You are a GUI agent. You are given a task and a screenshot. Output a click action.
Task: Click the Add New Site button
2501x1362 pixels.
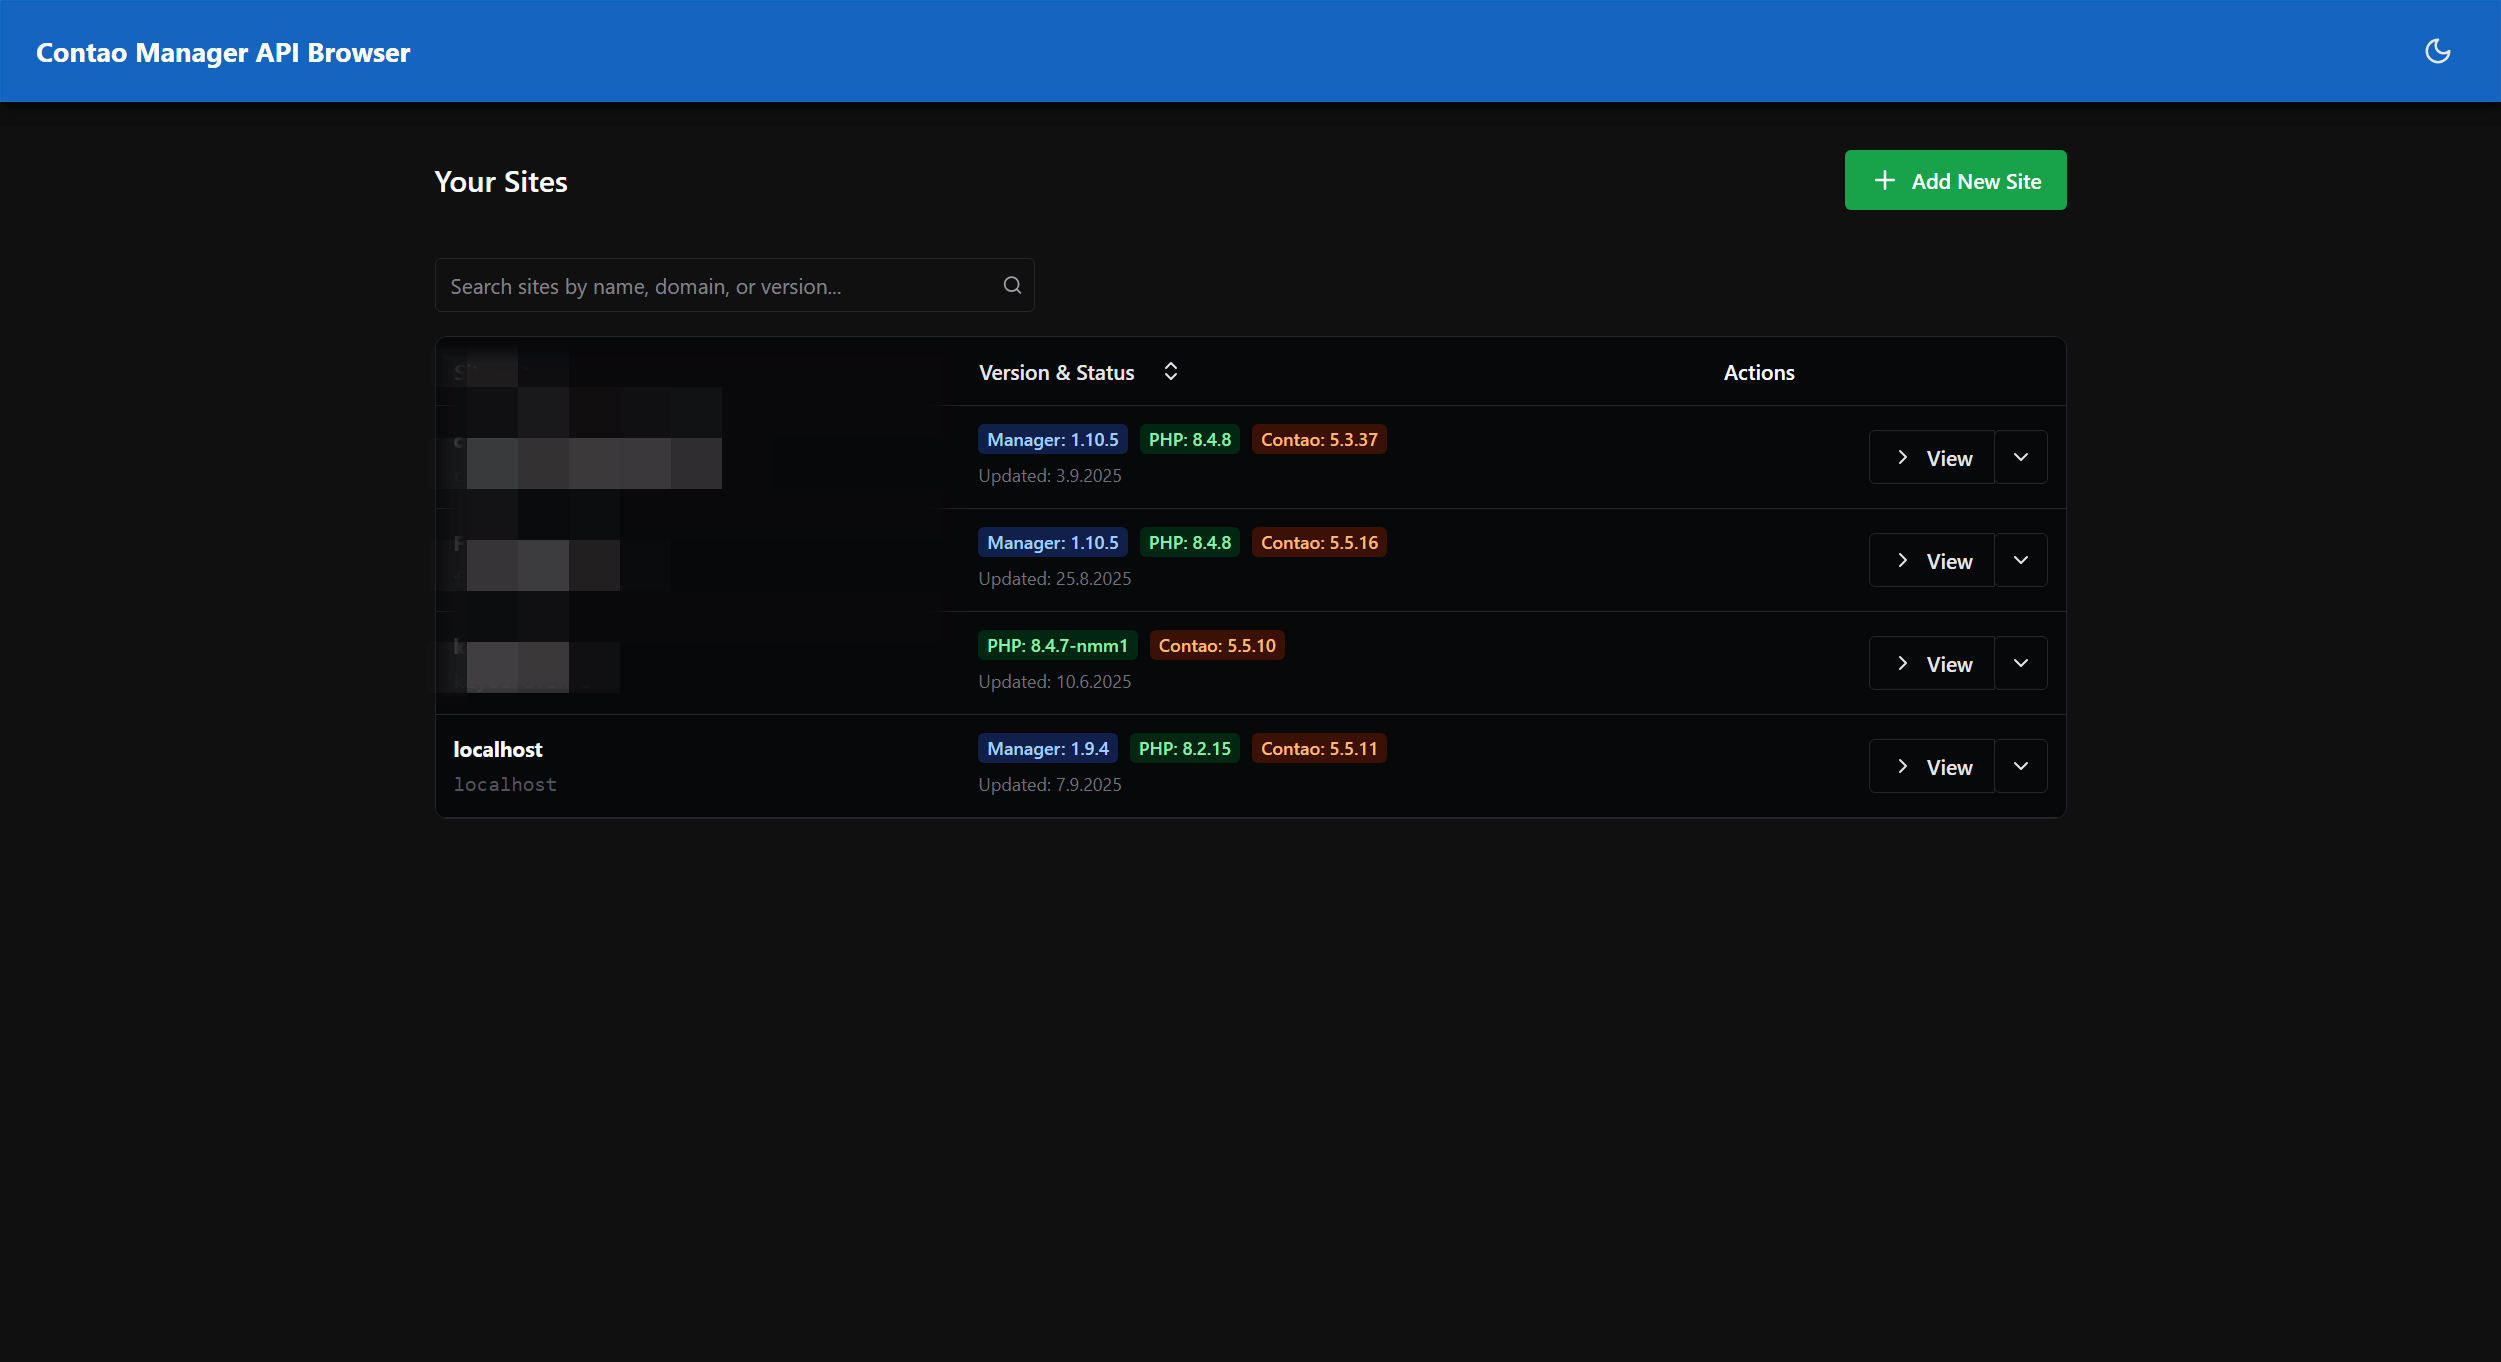(x=1954, y=180)
